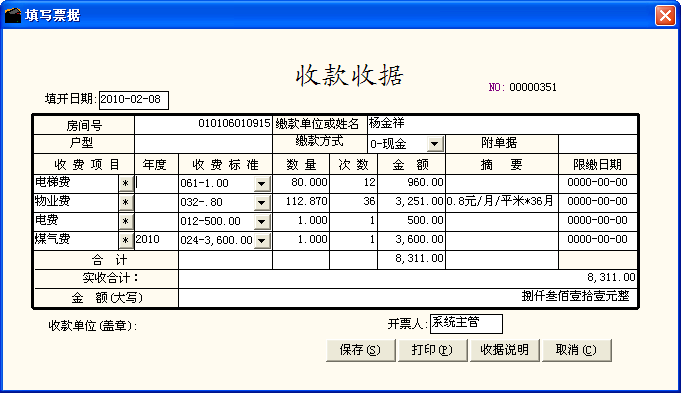This screenshot has width=681, height=393.
Task: Open 收据说明 receipt notes
Action: click(x=504, y=350)
